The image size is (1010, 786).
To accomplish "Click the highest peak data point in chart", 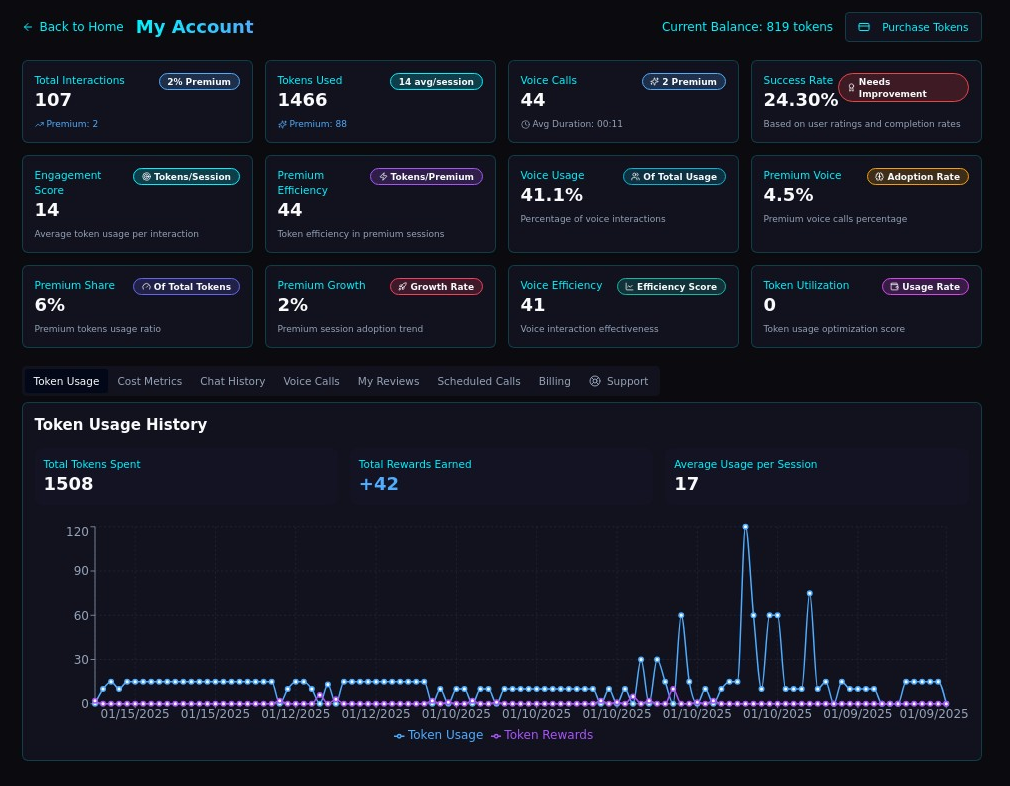I will pos(745,526).
